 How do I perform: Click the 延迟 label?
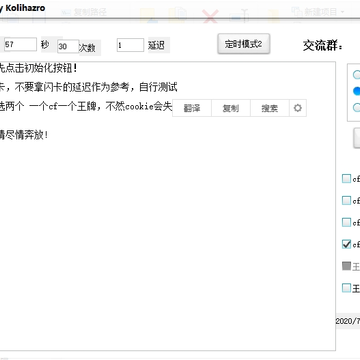(156, 45)
